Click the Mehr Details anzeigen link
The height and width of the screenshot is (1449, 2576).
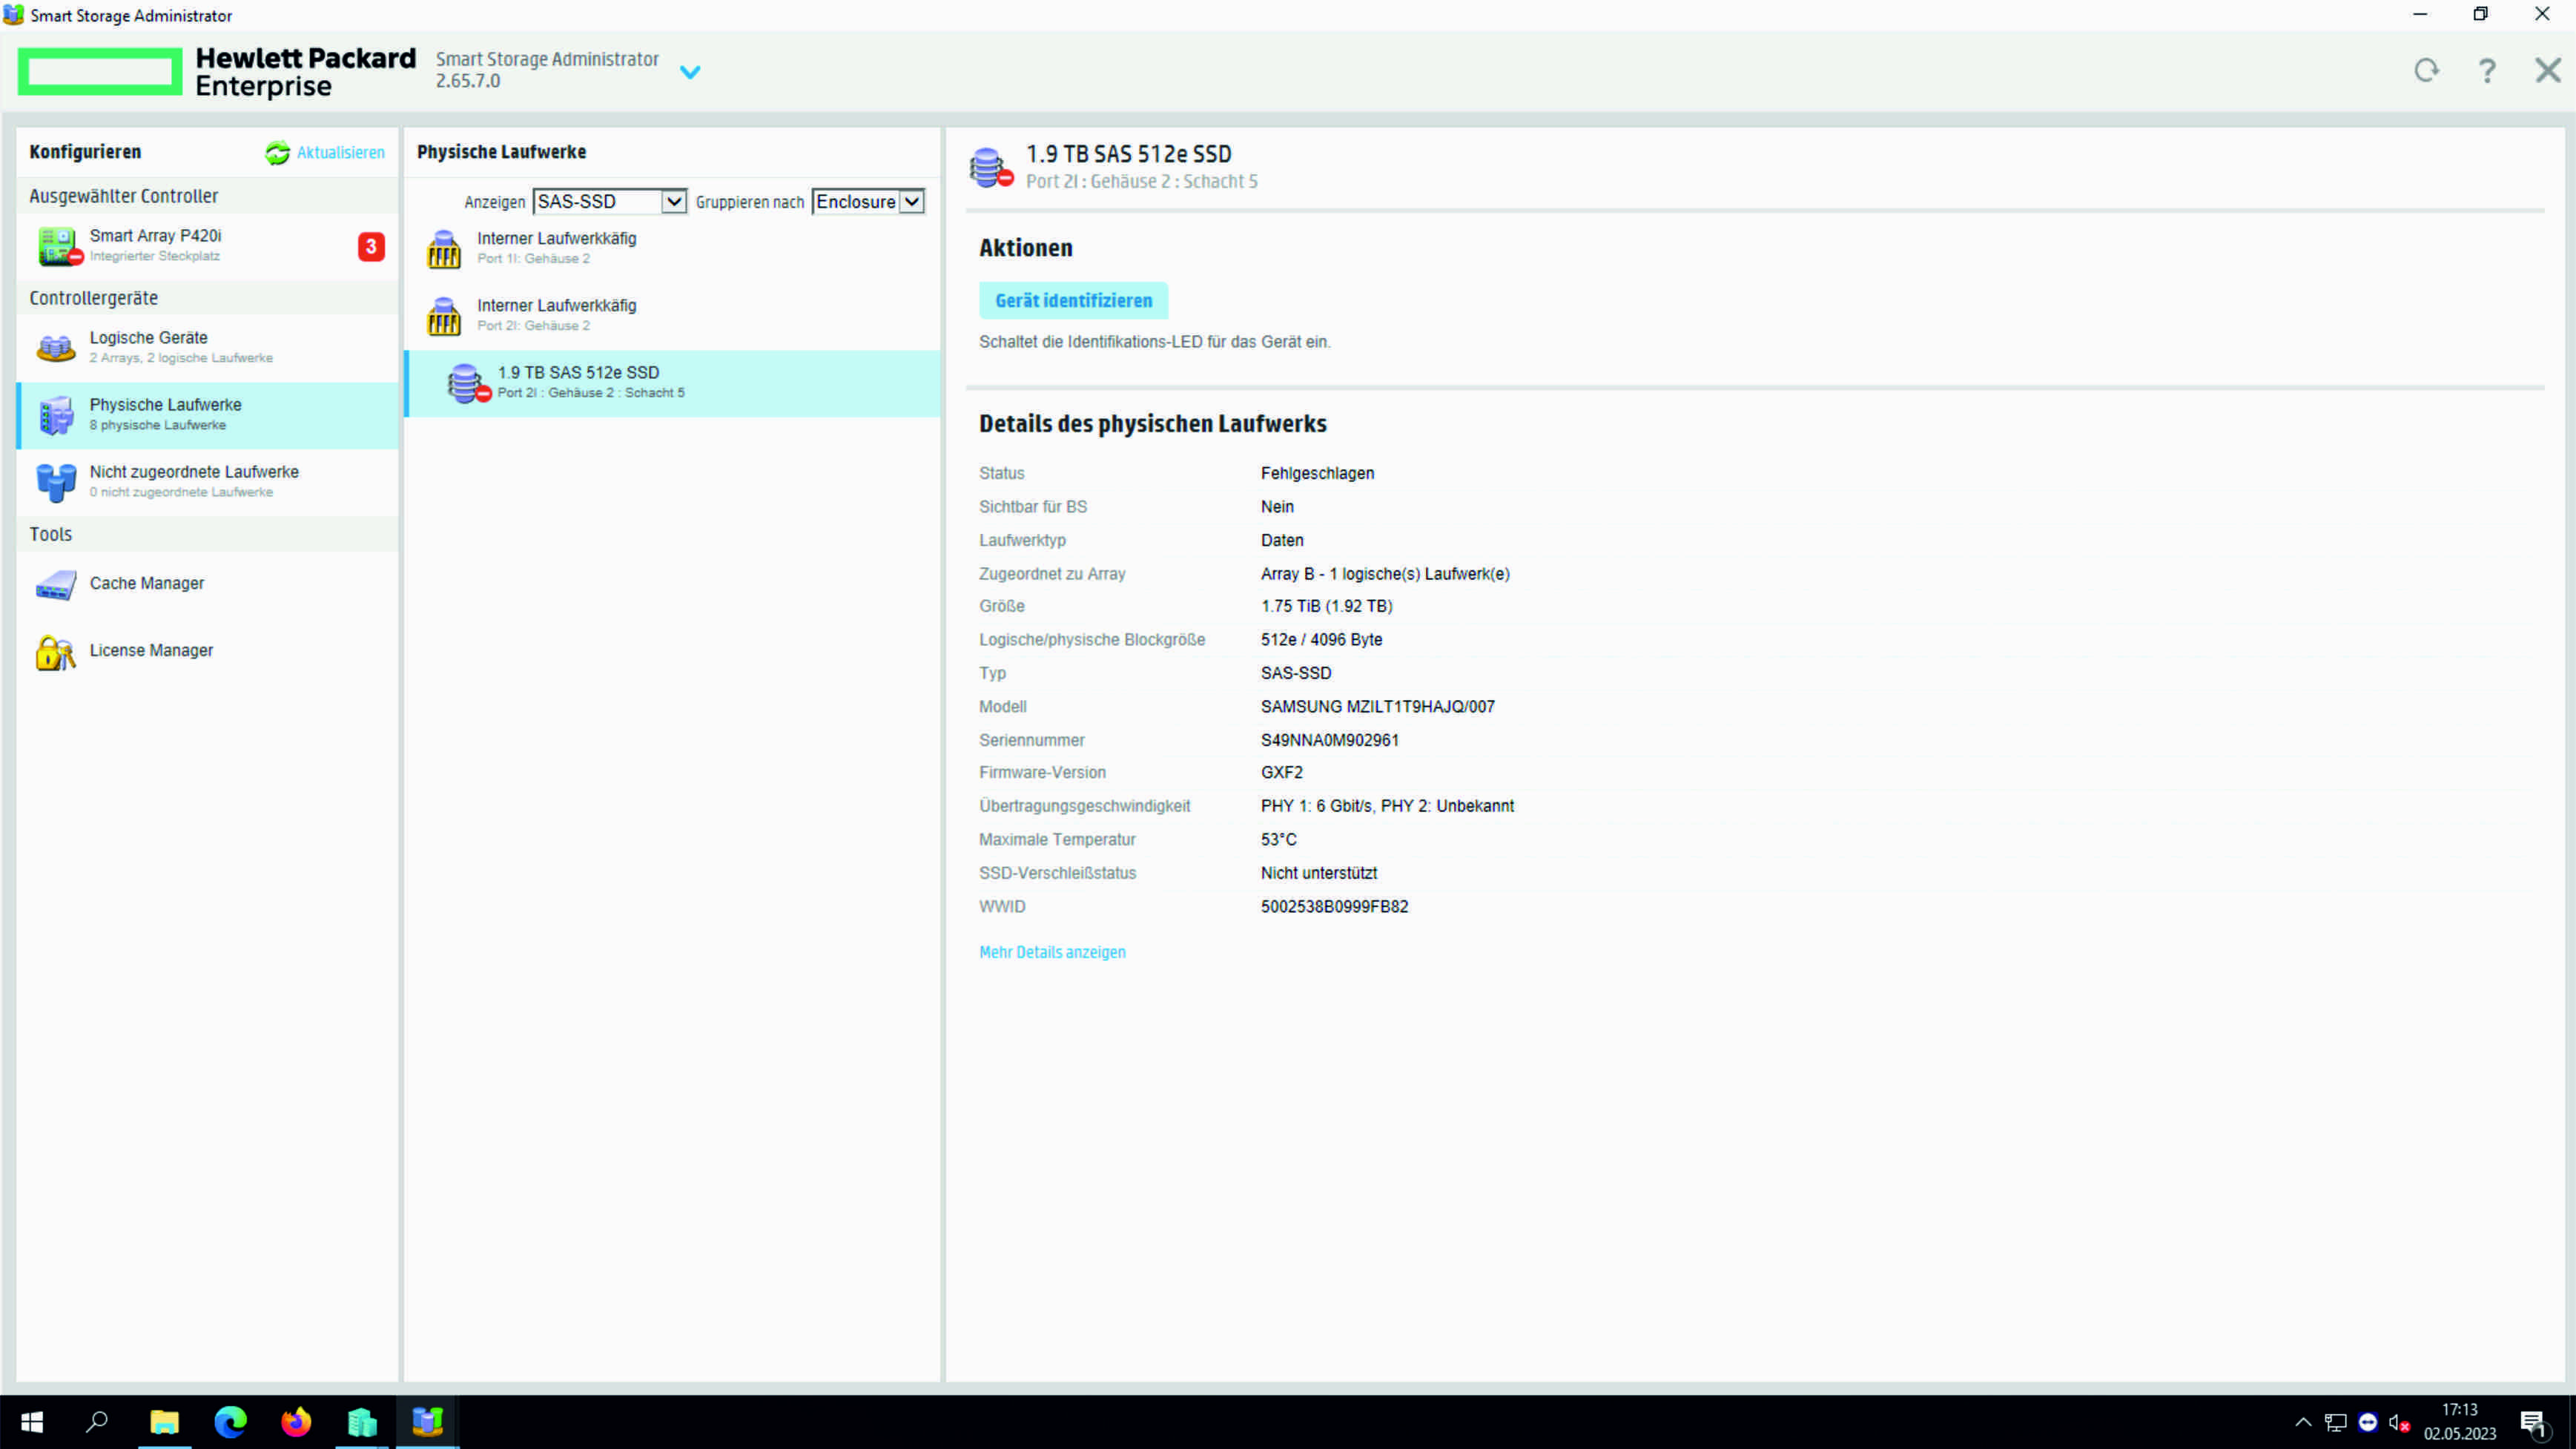tap(1052, 952)
